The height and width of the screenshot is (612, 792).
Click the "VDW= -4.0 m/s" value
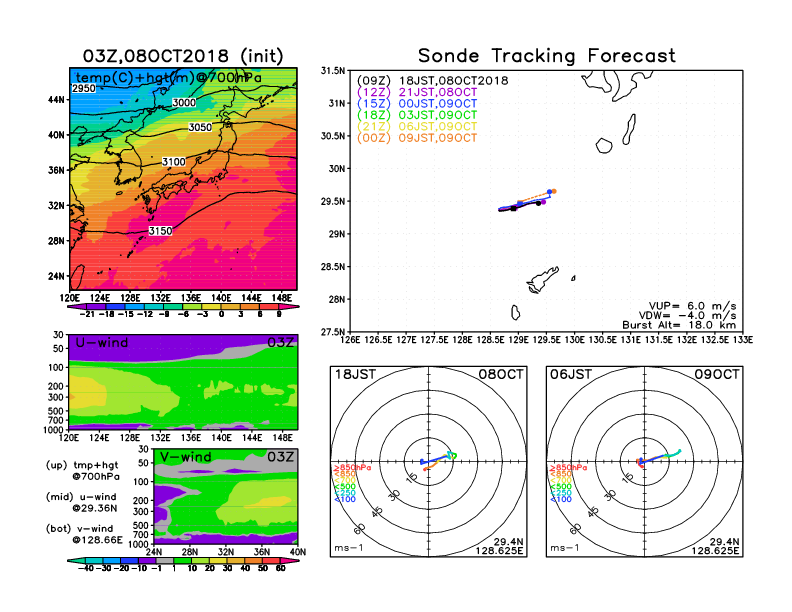point(687,316)
